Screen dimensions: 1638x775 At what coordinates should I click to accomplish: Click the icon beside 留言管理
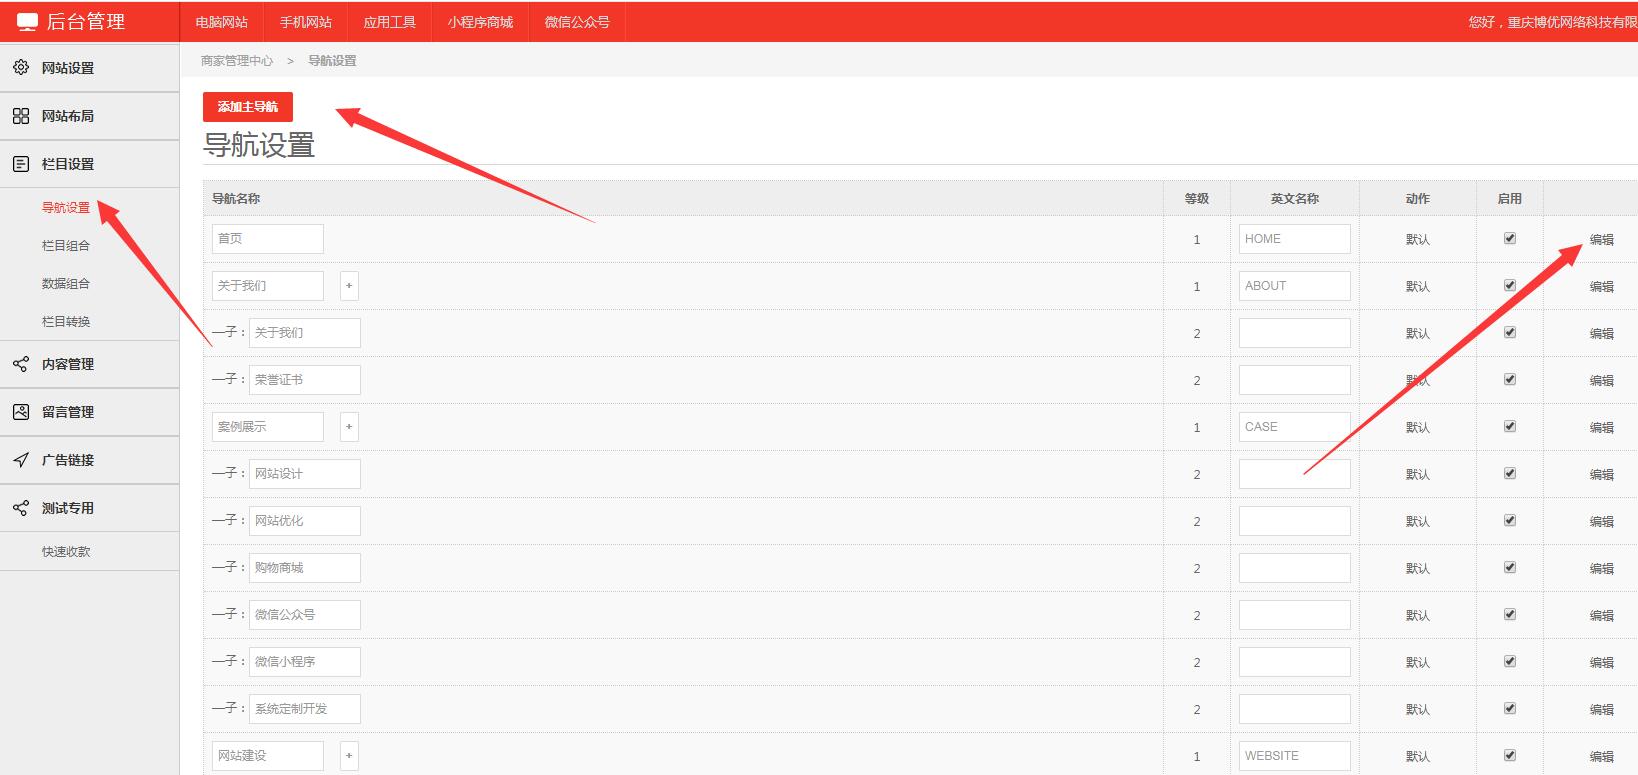click(21, 412)
